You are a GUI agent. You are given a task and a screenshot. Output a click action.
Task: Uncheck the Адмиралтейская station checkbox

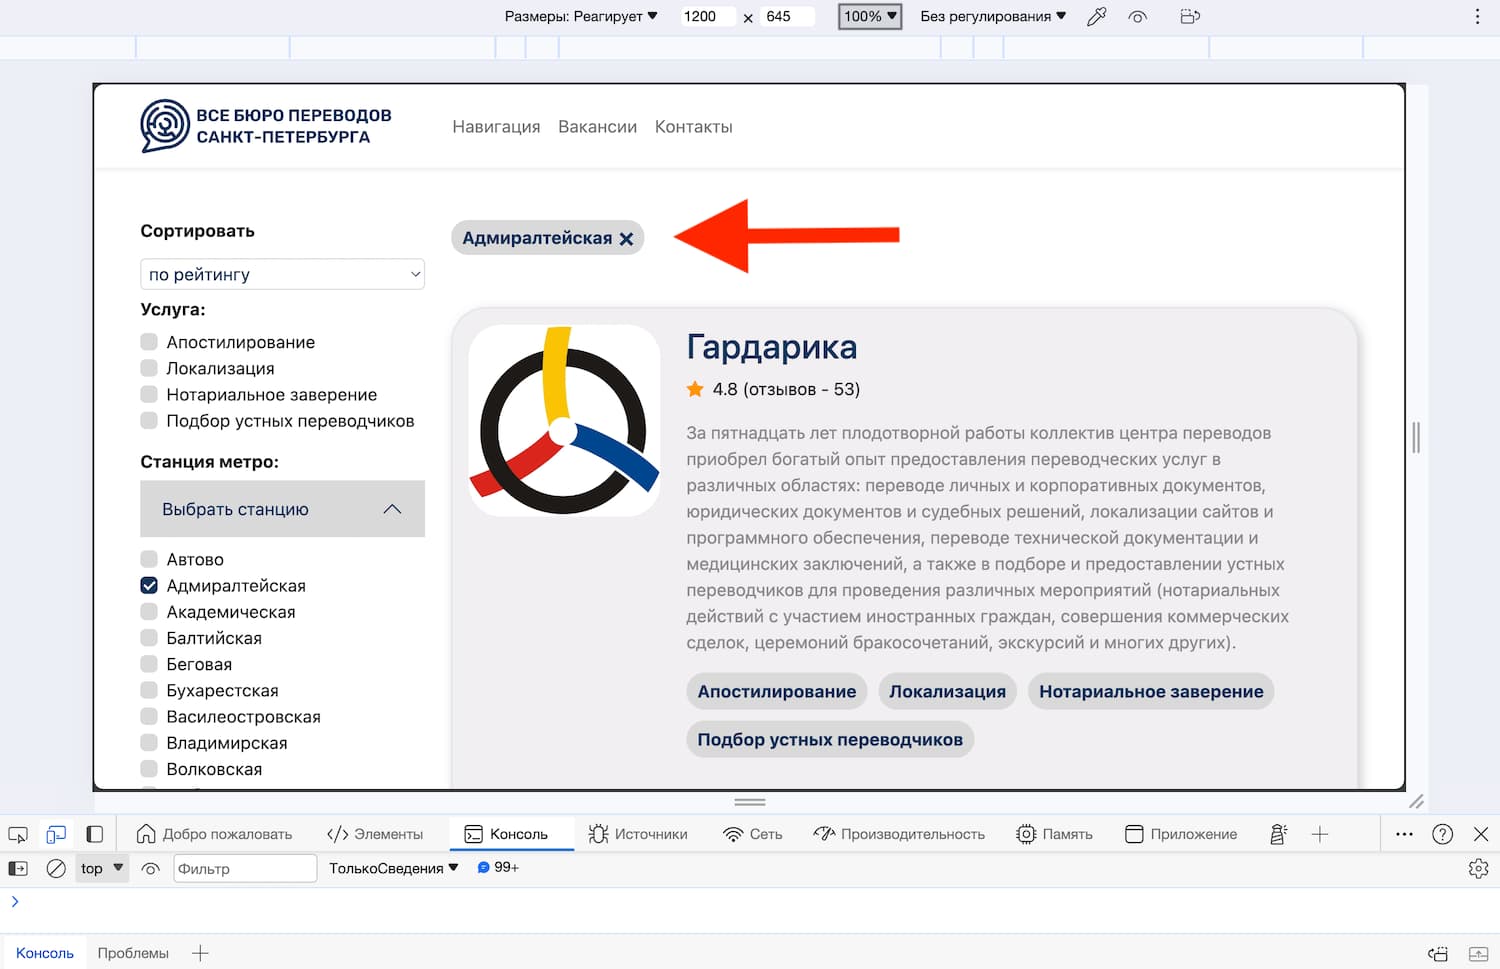(149, 585)
